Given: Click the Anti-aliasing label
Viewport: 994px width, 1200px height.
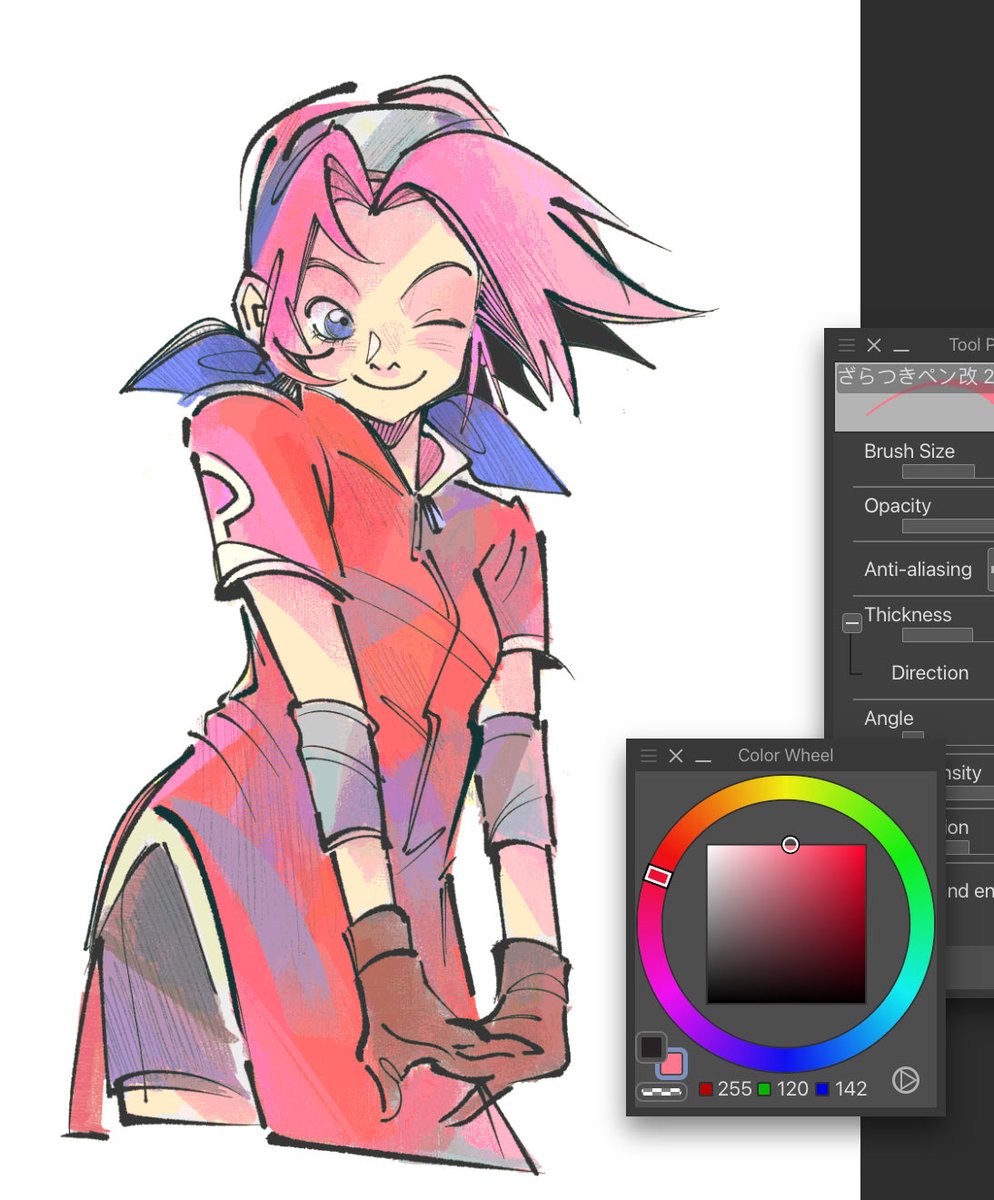Looking at the screenshot, I should [x=918, y=569].
